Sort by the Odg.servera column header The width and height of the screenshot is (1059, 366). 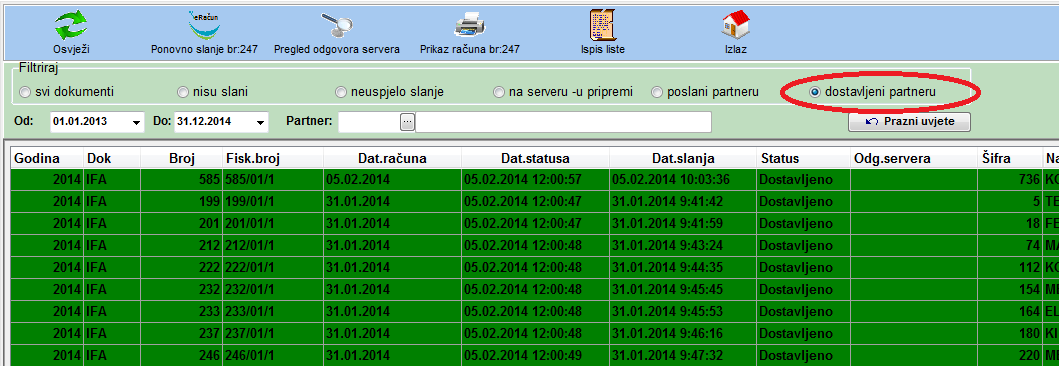point(913,159)
